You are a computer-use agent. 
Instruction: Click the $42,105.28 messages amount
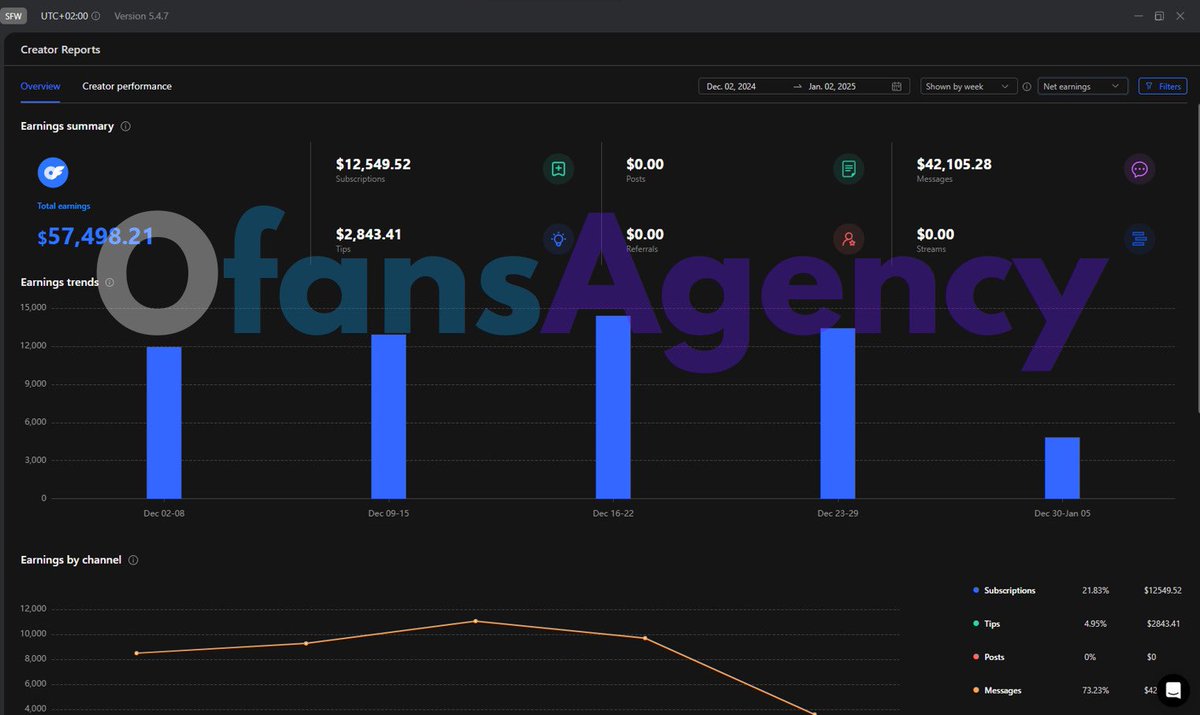[x=954, y=164]
